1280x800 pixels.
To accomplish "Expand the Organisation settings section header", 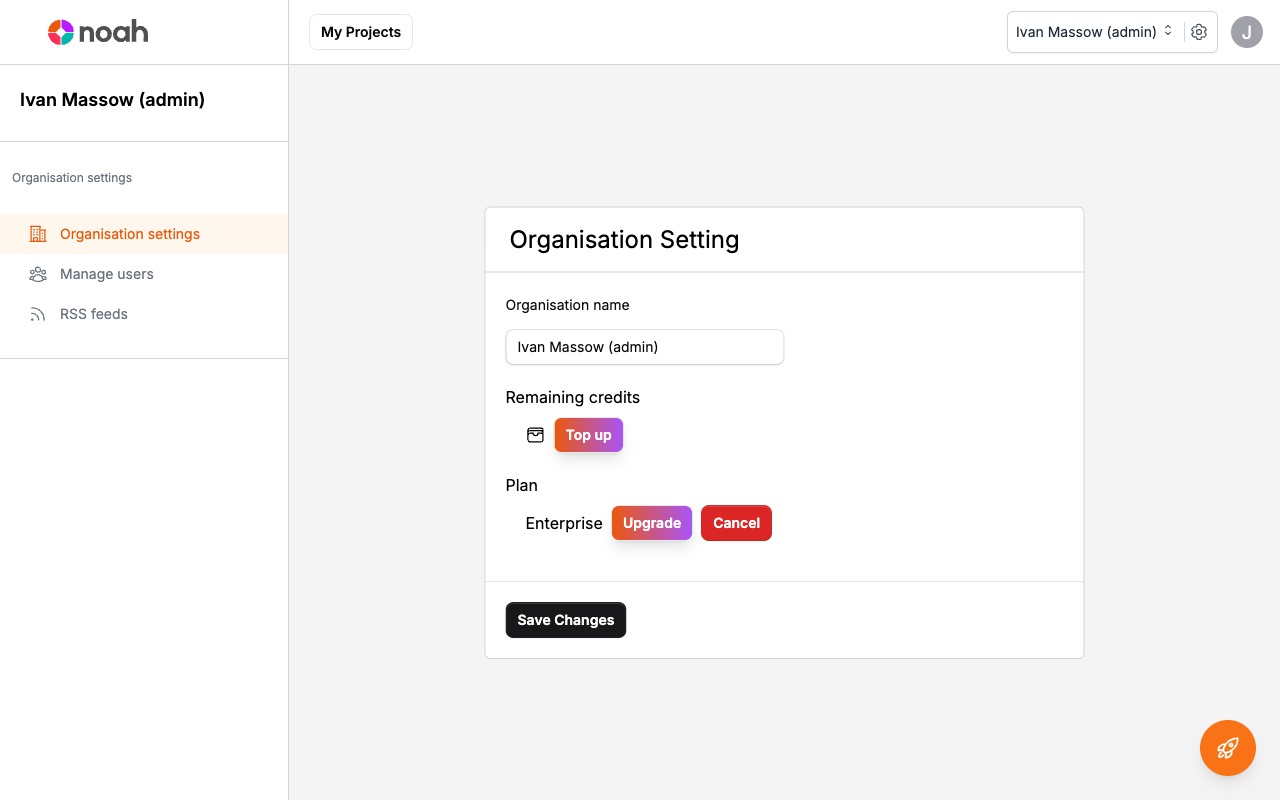I will [71, 177].
